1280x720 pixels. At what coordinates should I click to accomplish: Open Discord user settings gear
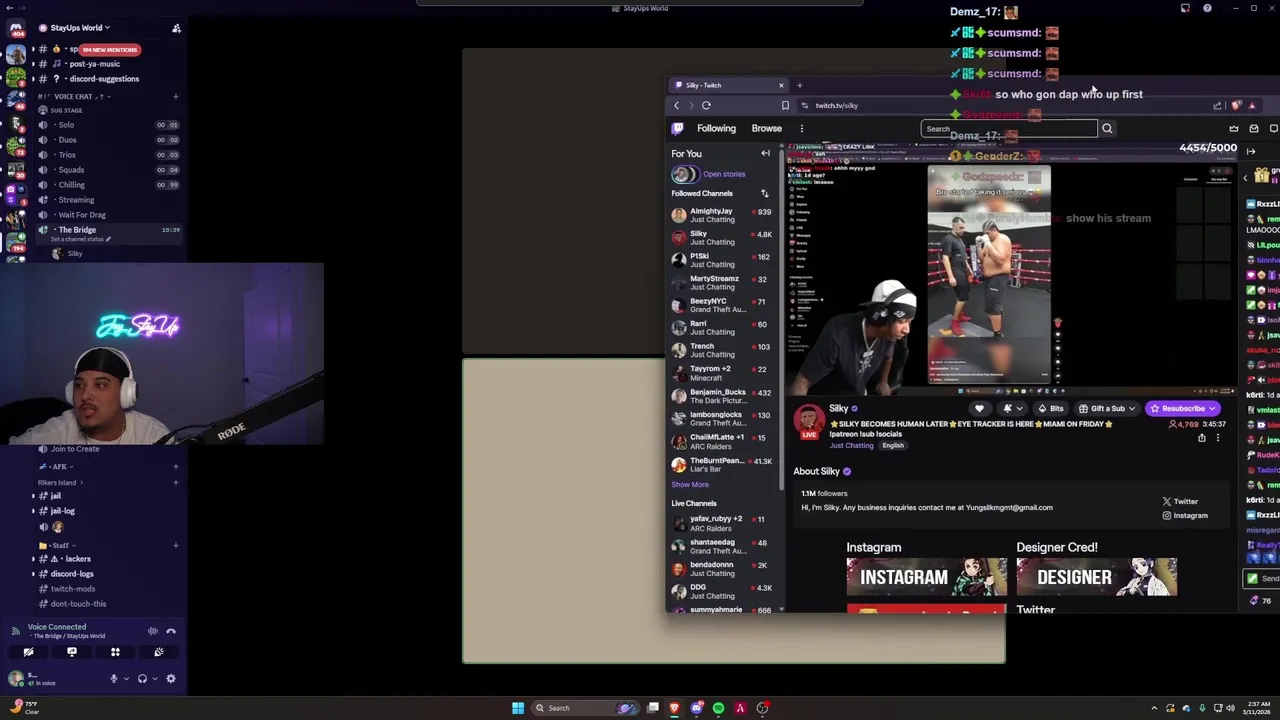[x=171, y=679]
